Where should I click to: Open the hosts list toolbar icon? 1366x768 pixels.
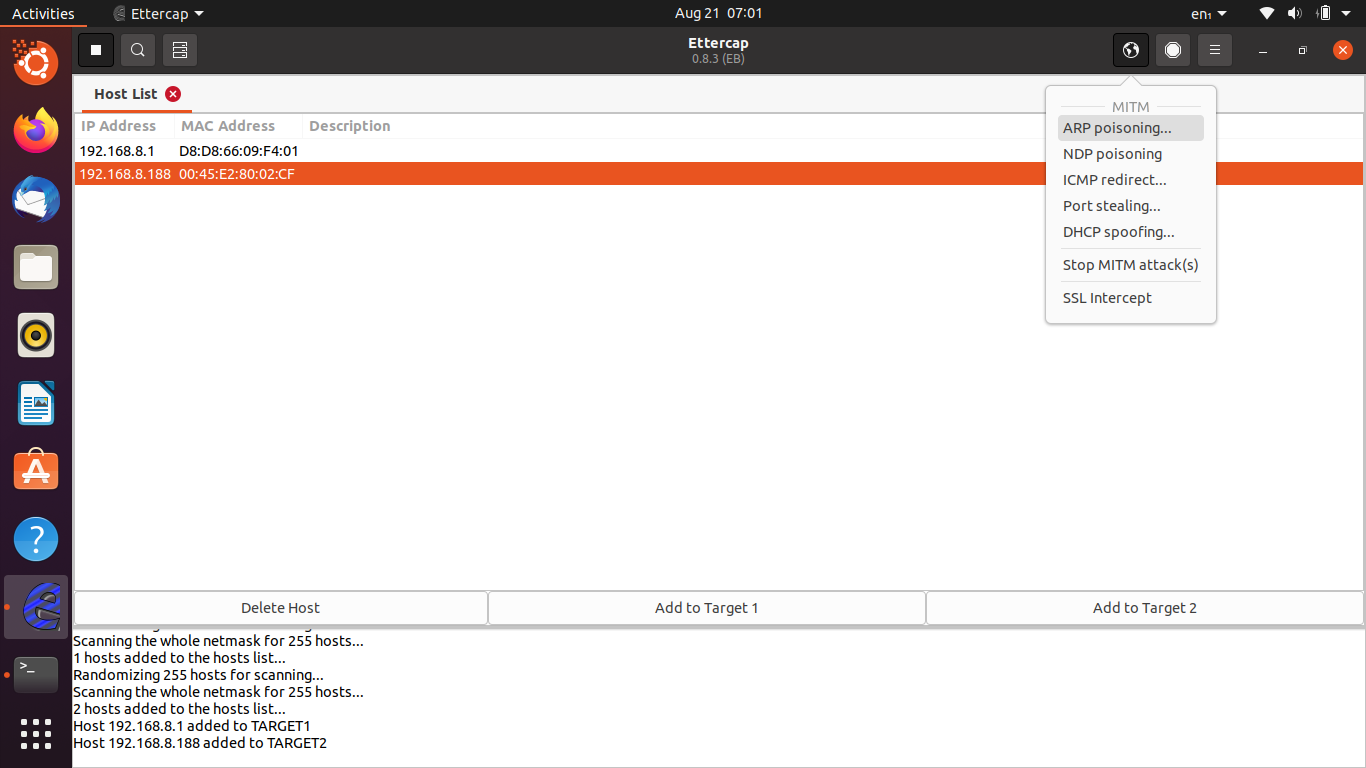click(x=180, y=50)
